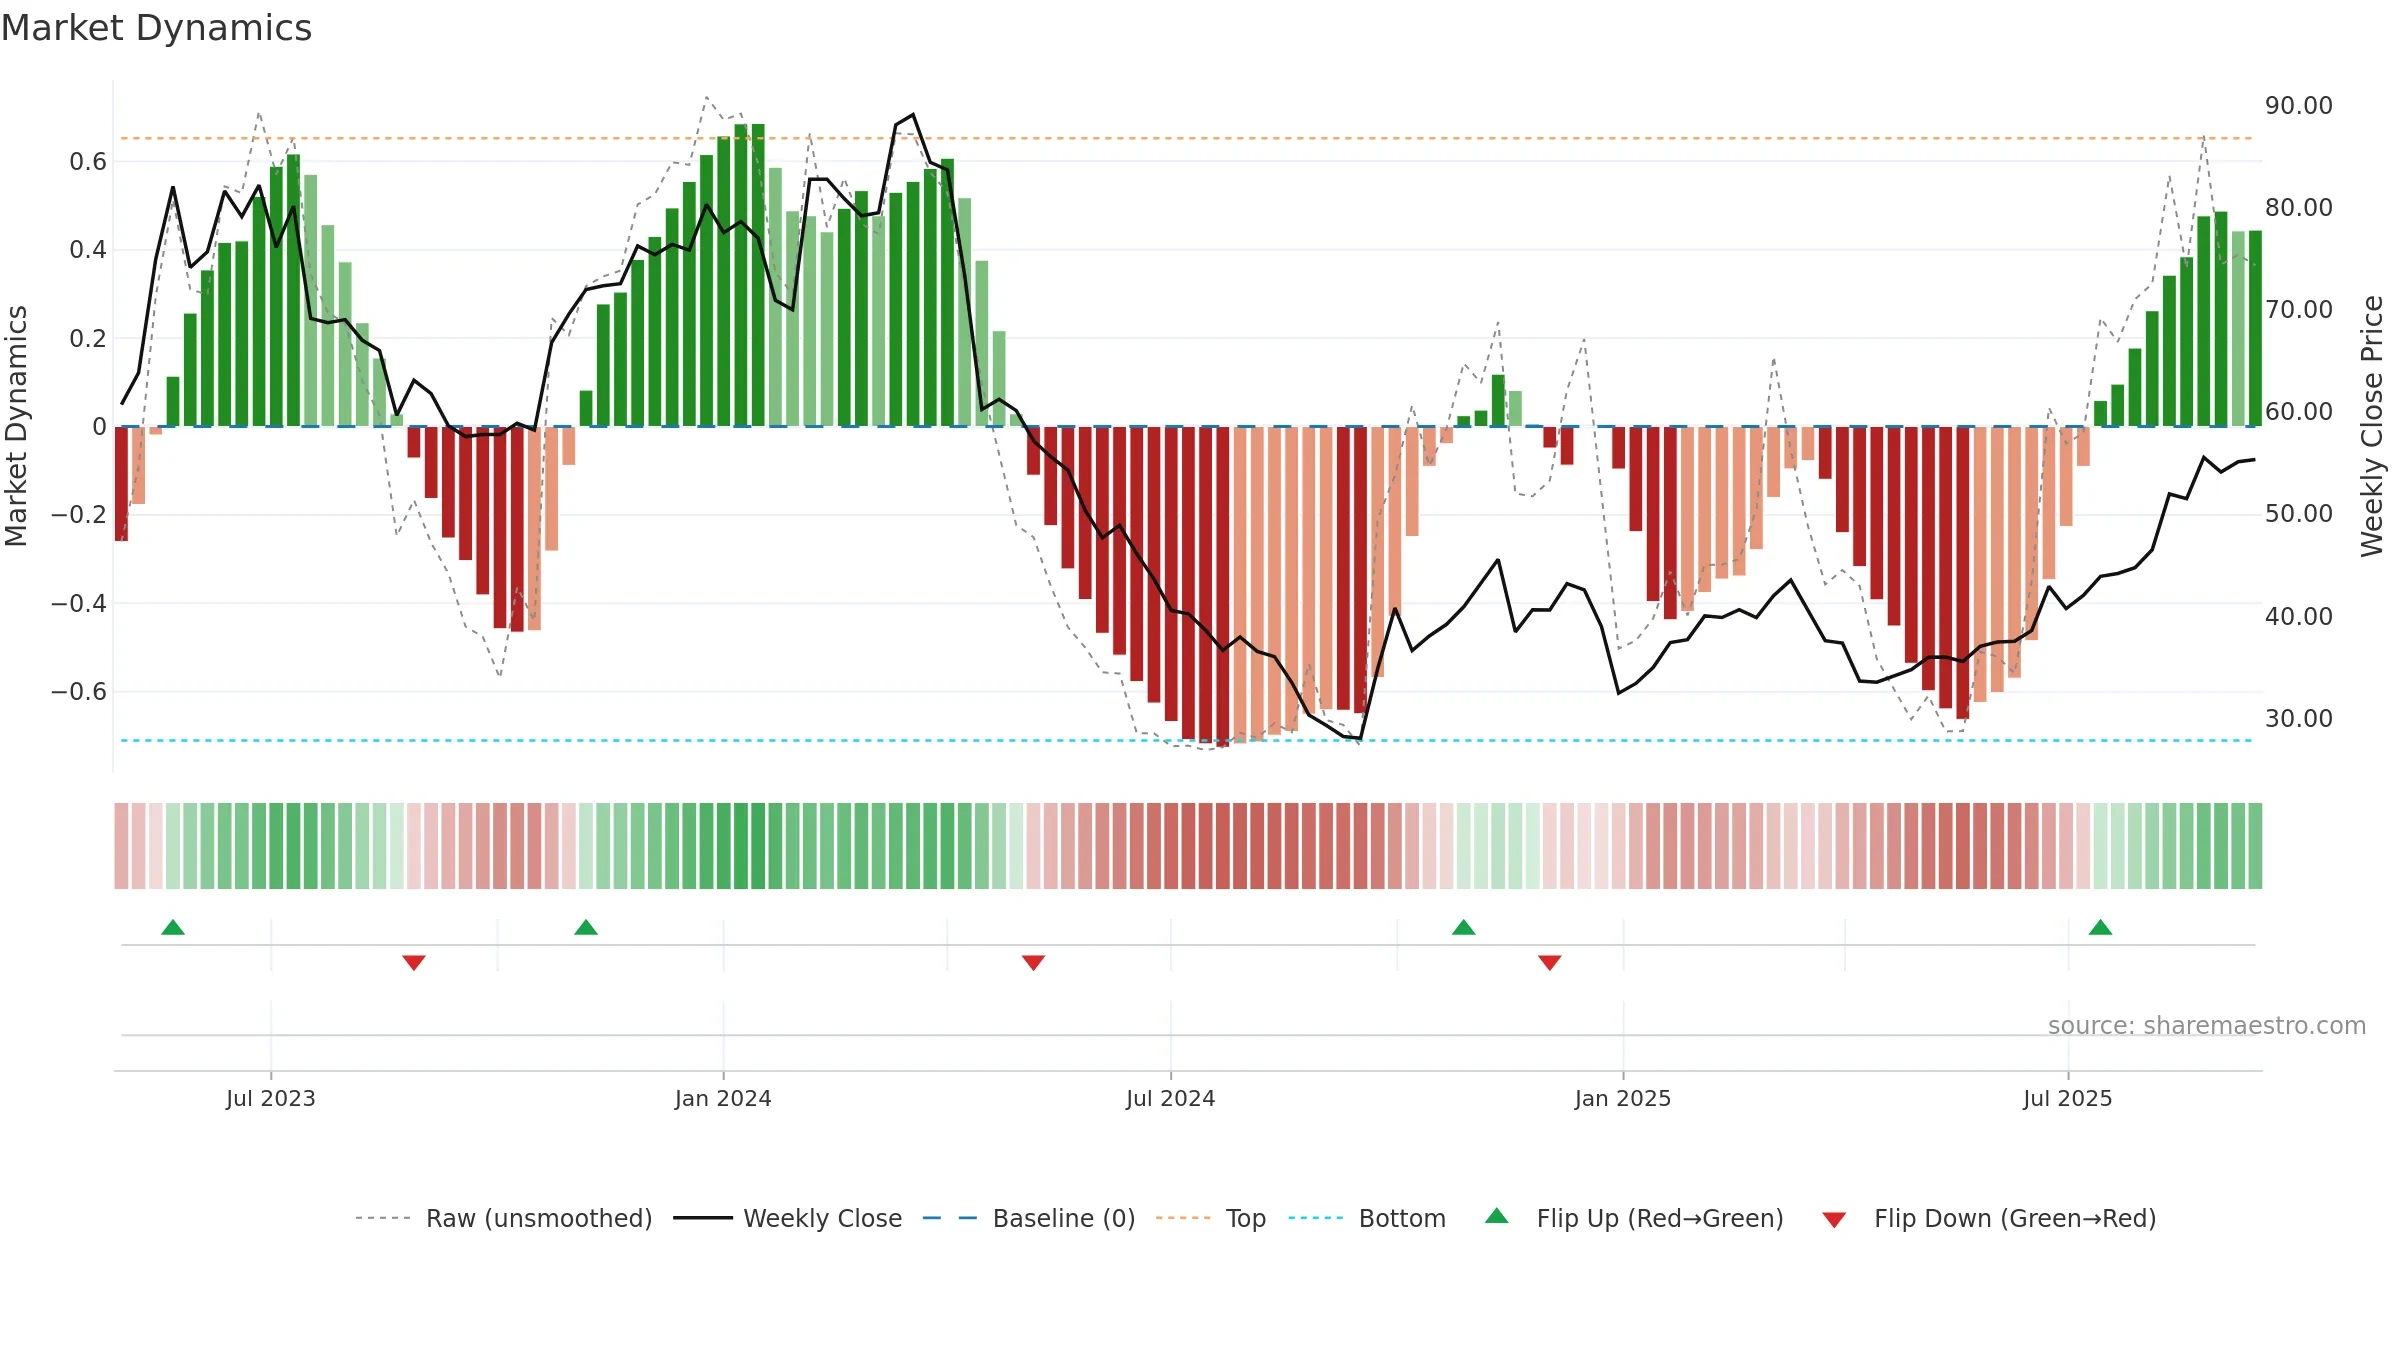Click the 50.00 price axis label
The image size is (2400, 1350).
point(2299,514)
